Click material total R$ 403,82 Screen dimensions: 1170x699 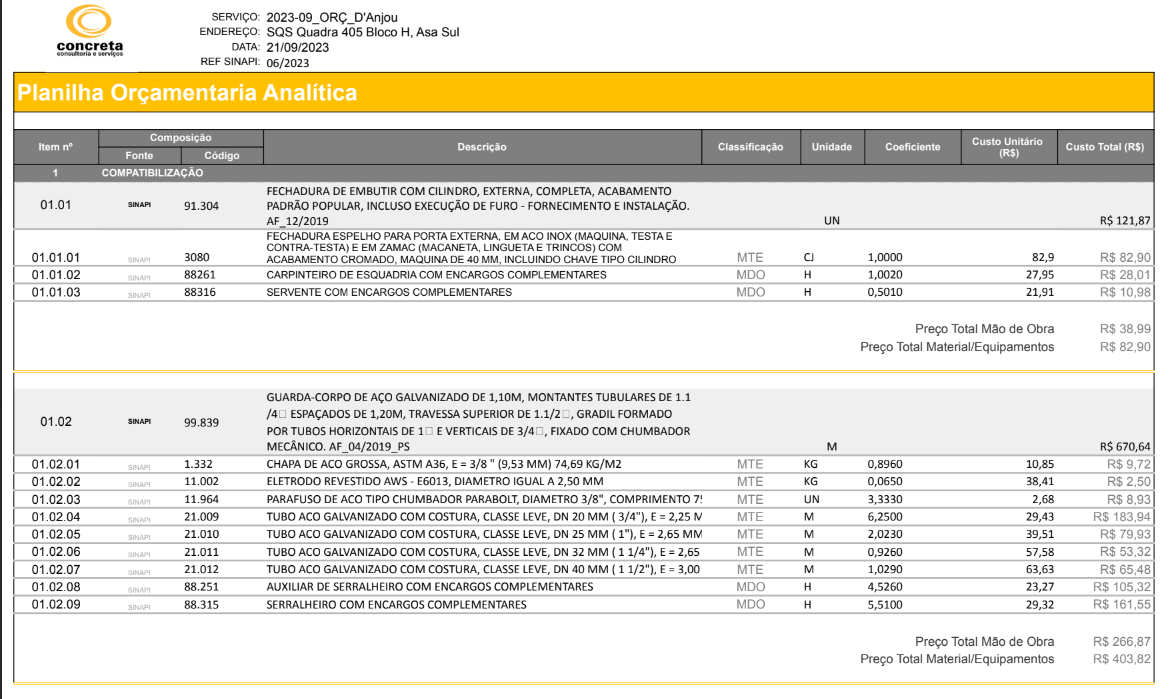click(1122, 659)
